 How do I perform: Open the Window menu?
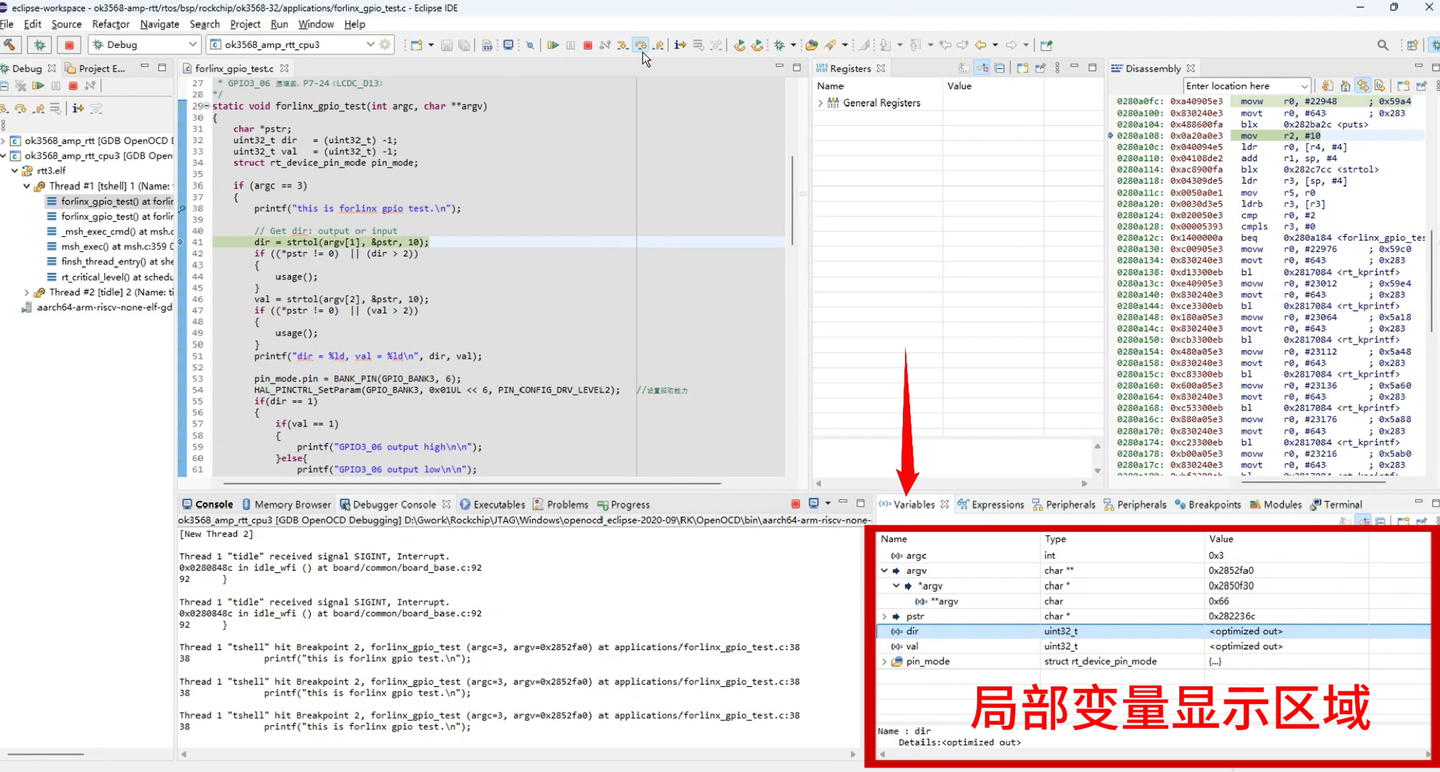point(316,24)
